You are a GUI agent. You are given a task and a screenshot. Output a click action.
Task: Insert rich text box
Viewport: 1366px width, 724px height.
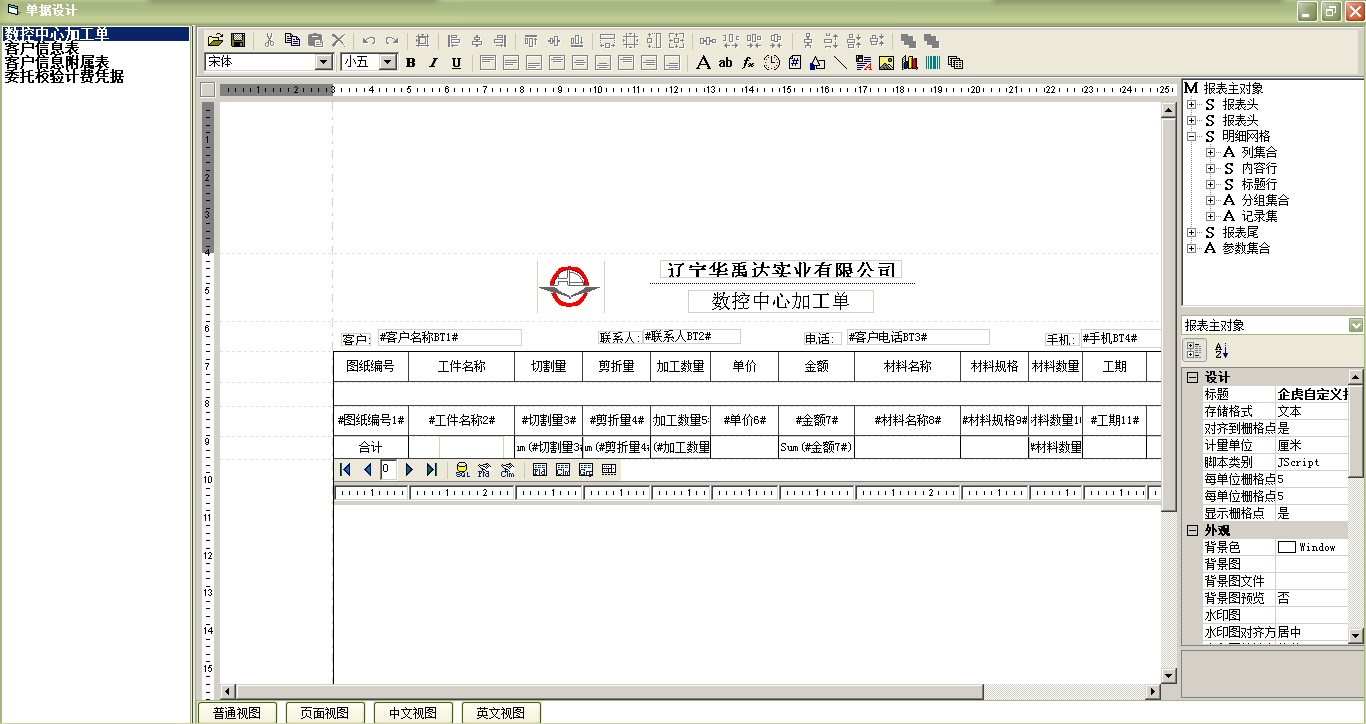(863, 62)
